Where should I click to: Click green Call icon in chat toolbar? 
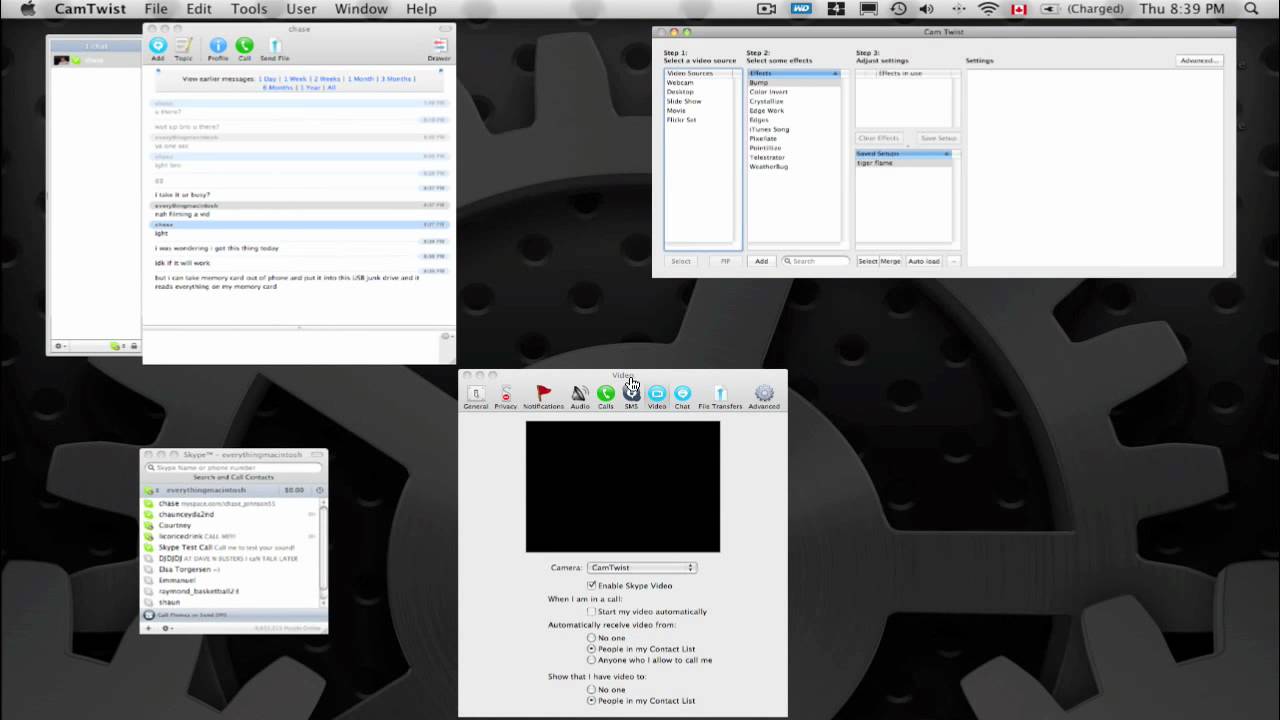pos(244,49)
